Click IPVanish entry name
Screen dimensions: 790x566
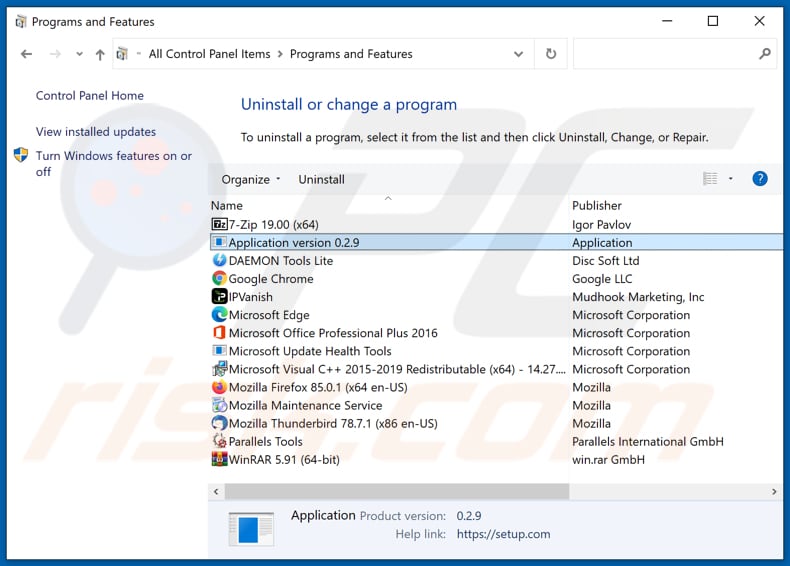250,297
